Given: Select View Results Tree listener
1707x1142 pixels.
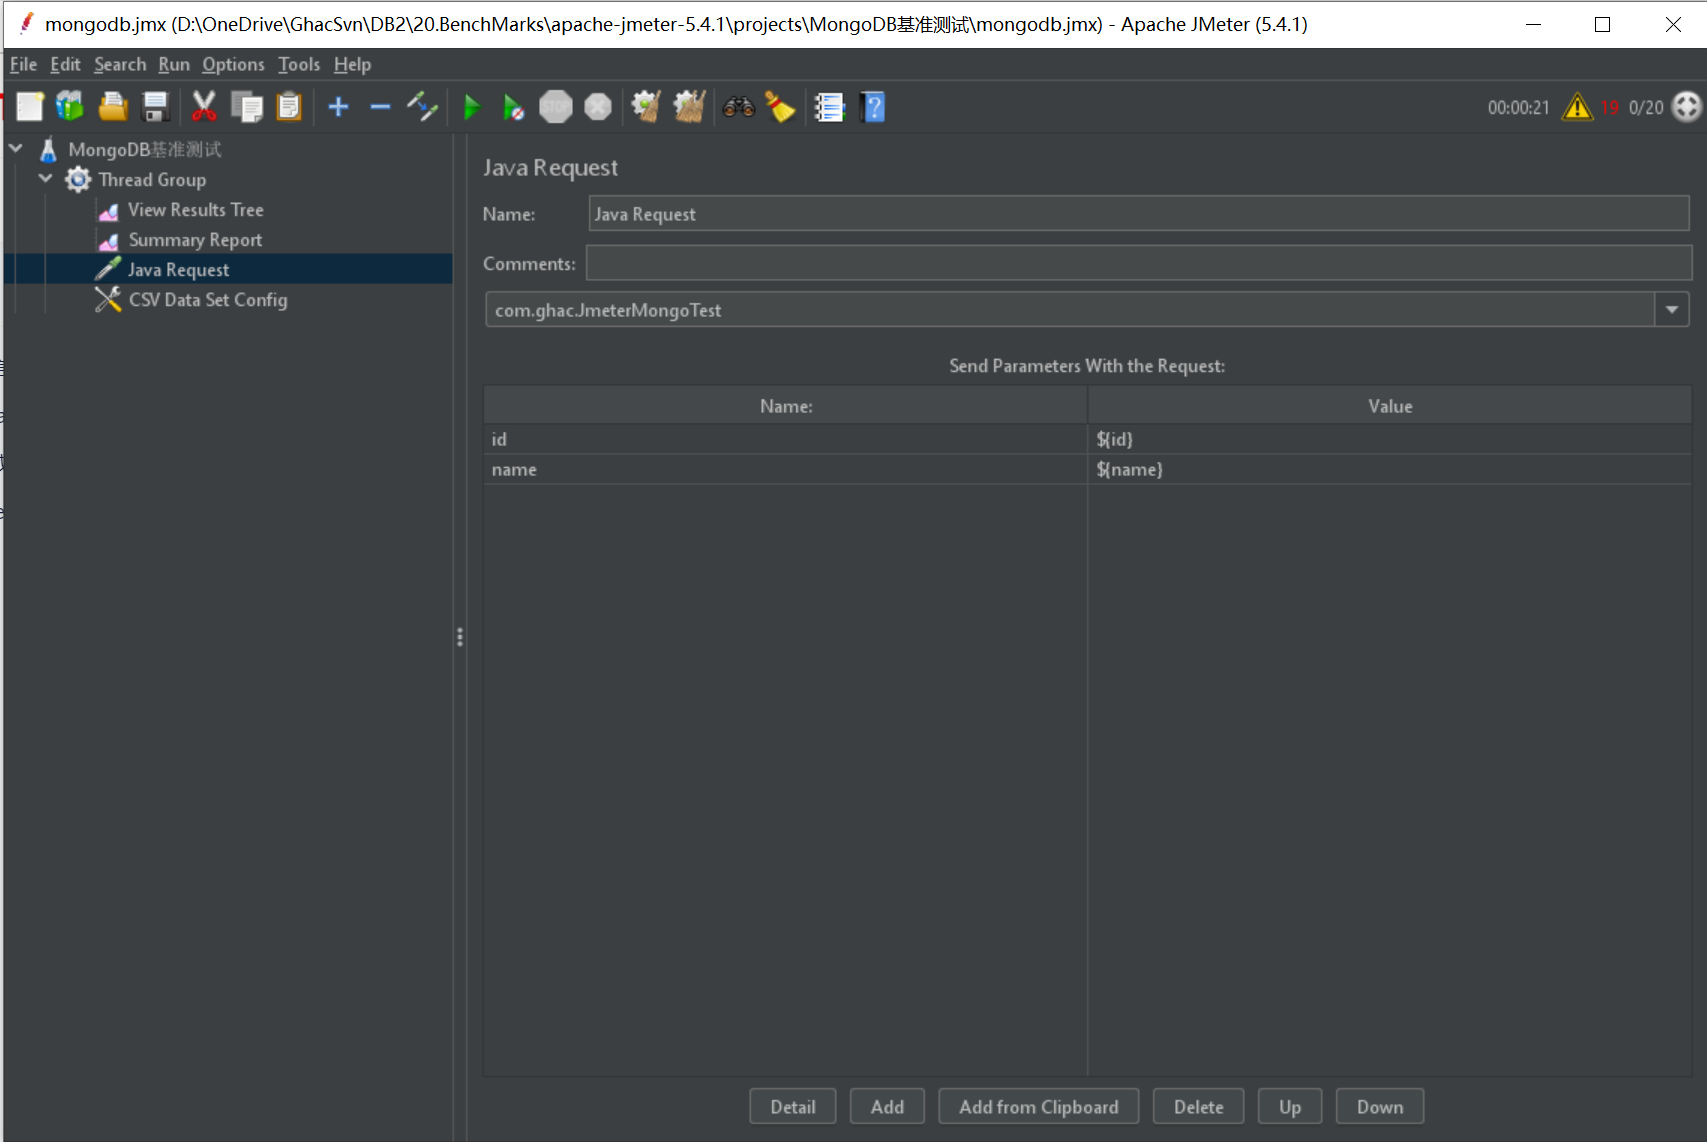Looking at the screenshot, I should tap(195, 210).
